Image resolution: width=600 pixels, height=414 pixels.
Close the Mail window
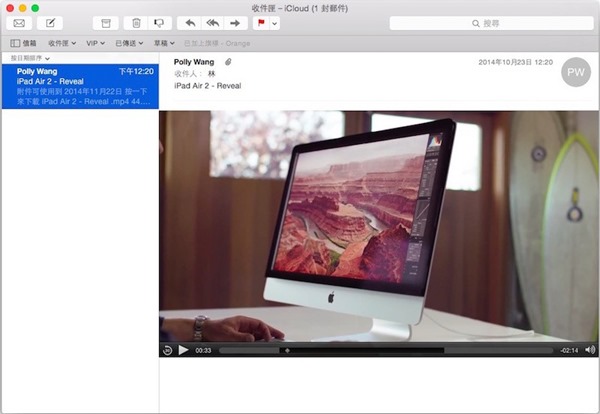[10, 8]
